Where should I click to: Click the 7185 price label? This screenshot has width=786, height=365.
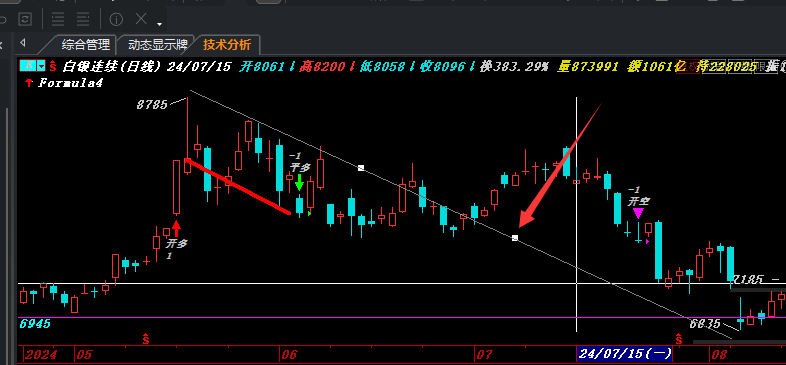[x=749, y=279]
